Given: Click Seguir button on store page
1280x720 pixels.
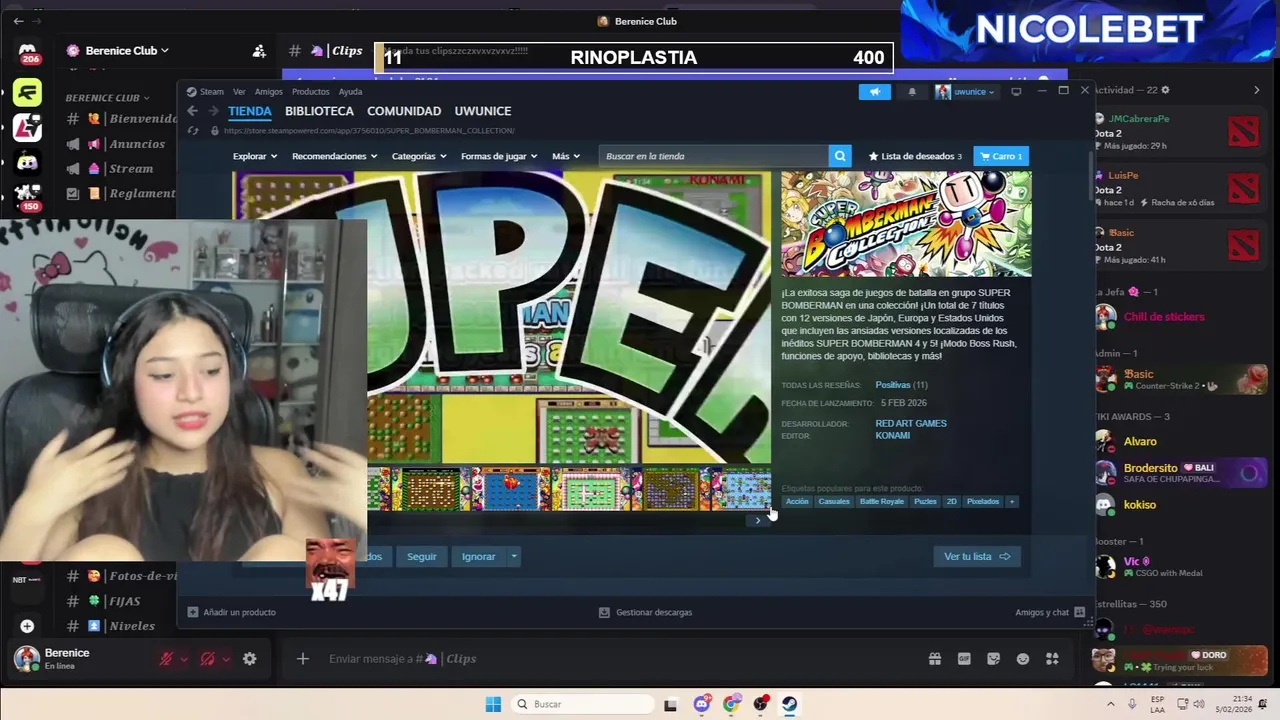Looking at the screenshot, I should click(x=422, y=556).
